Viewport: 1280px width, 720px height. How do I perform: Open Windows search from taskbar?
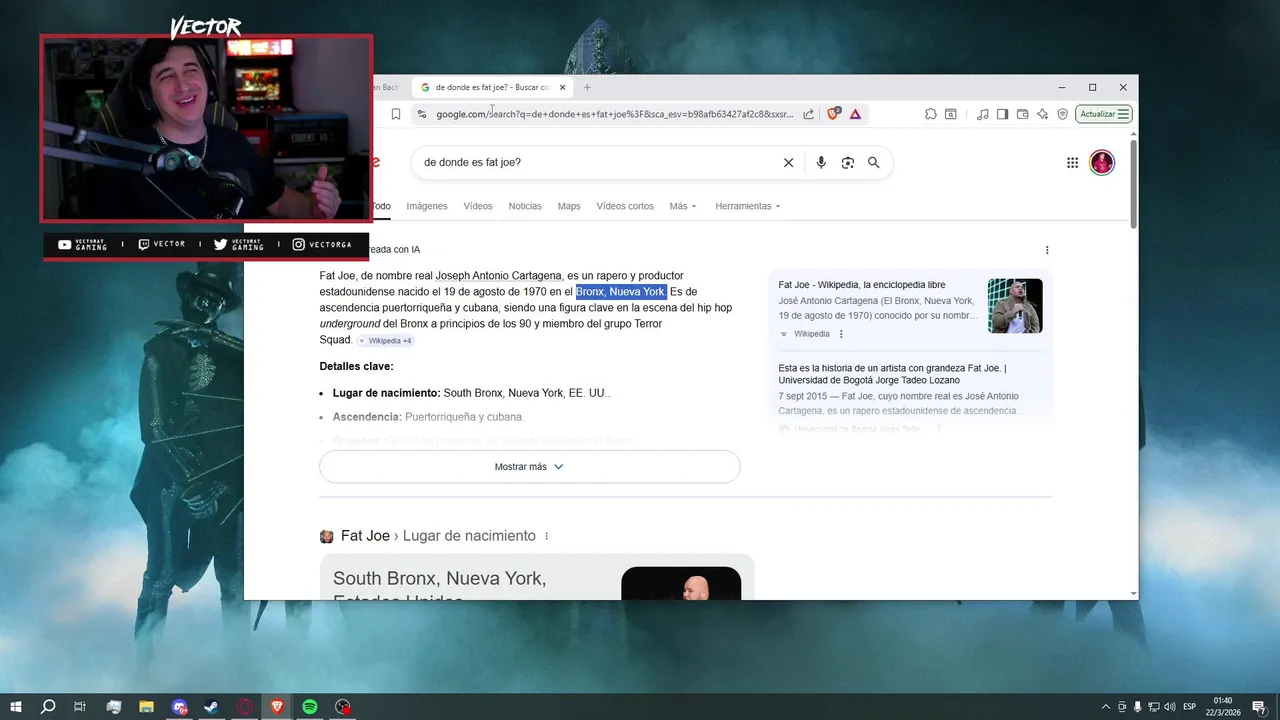48,707
